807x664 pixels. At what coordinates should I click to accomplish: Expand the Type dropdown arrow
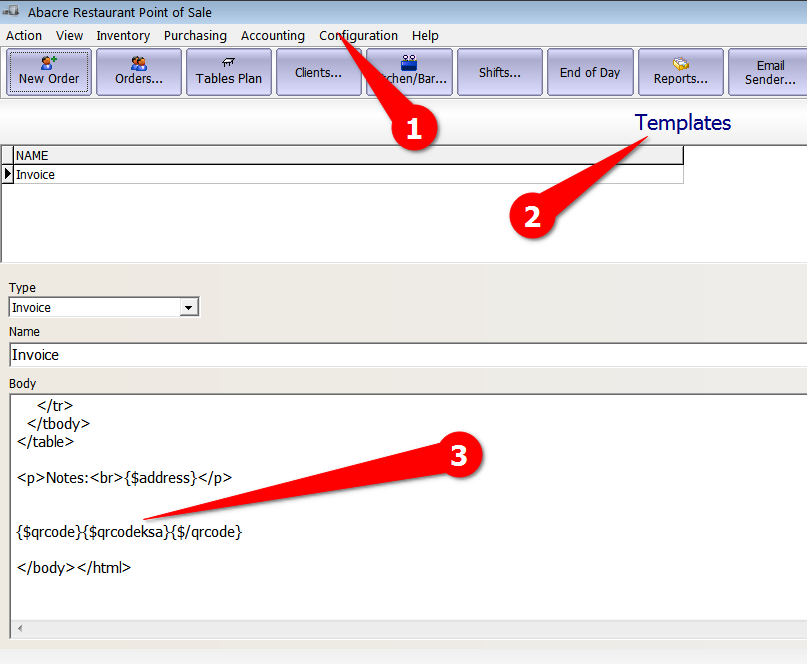coord(189,308)
